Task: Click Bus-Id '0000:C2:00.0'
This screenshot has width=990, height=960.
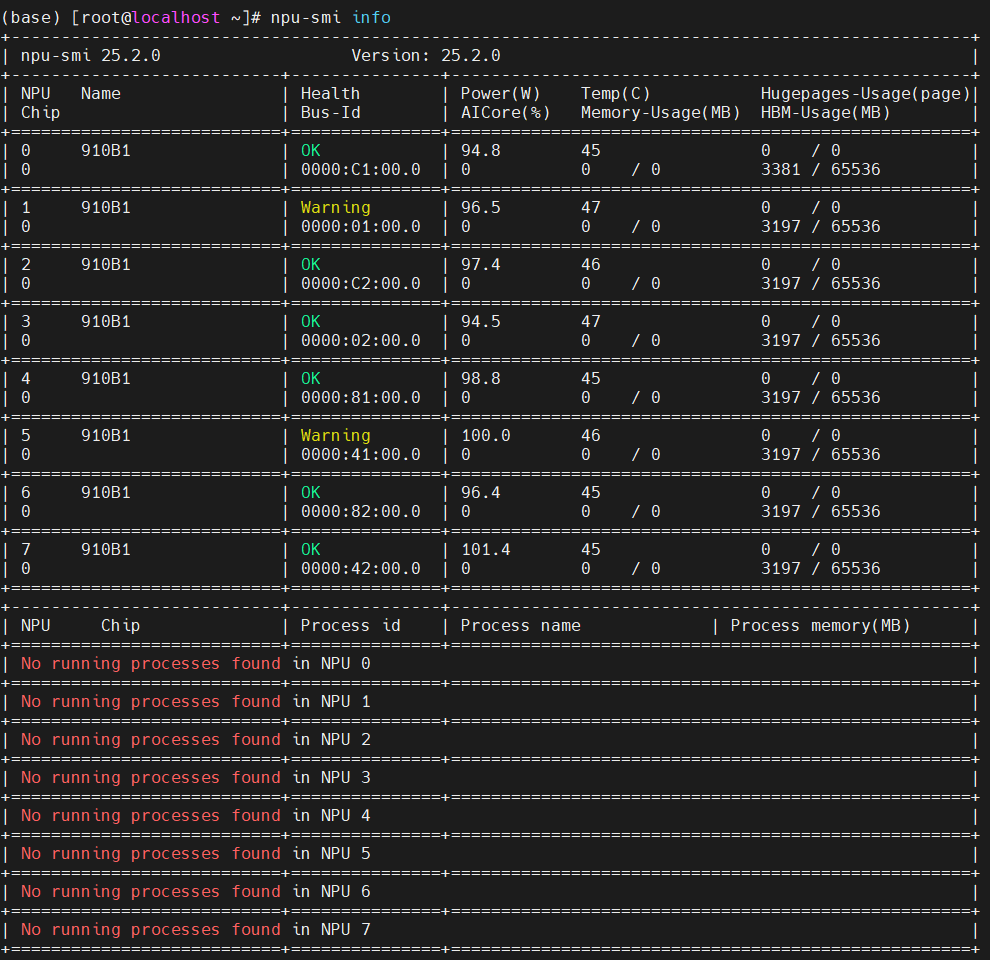Action: click(x=361, y=284)
